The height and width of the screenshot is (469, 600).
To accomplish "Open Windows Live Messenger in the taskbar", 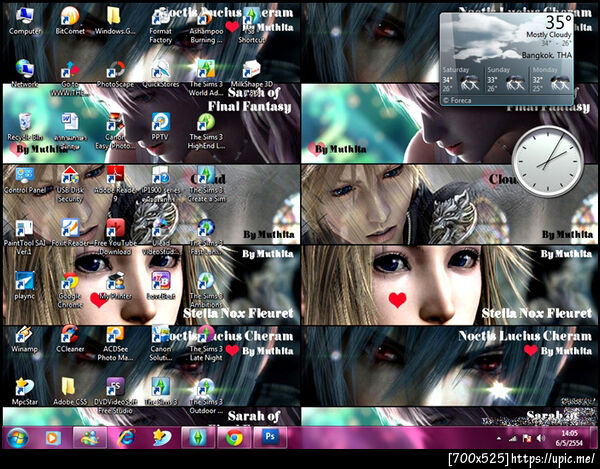I will pos(90,438).
